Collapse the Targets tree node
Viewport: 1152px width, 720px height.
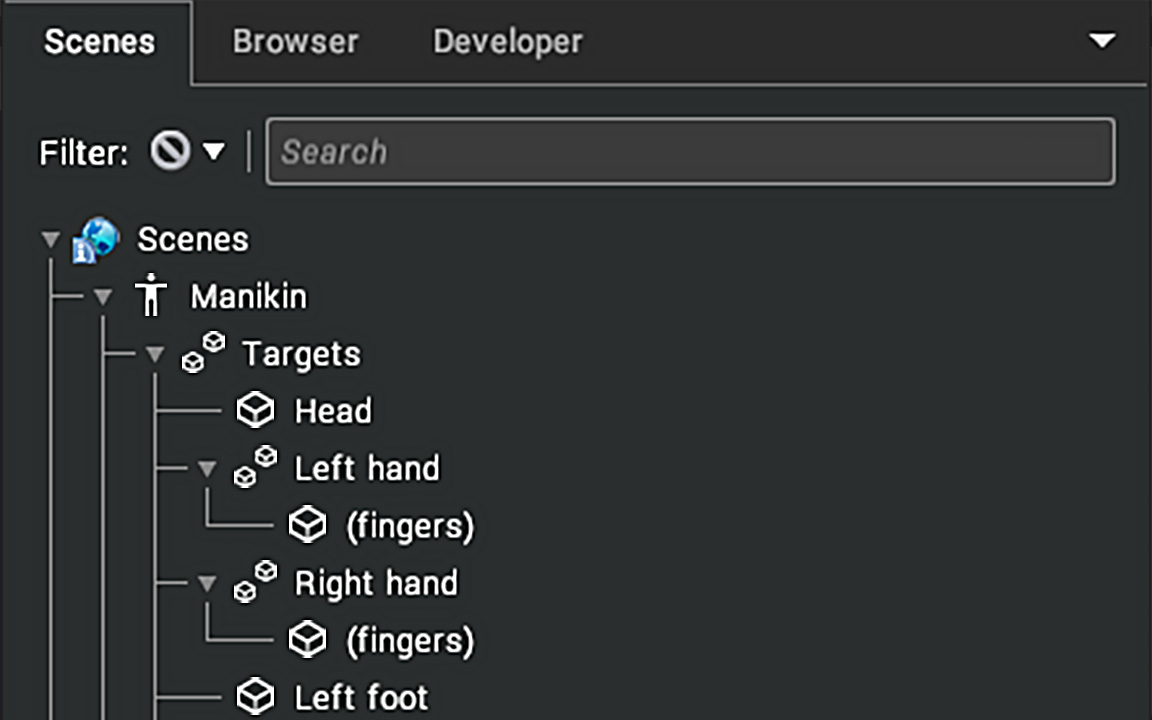tap(155, 354)
